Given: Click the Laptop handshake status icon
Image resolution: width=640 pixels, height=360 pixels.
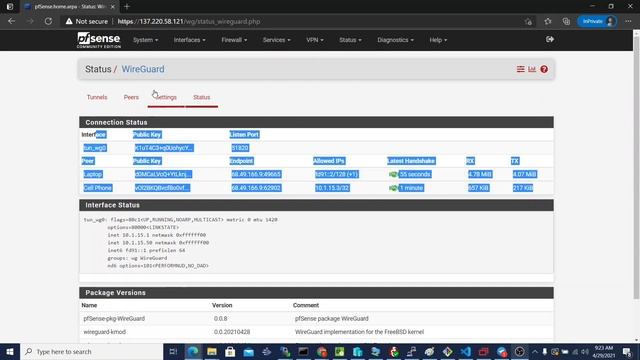Looking at the screenshot, I should click(x=393, y=174).
